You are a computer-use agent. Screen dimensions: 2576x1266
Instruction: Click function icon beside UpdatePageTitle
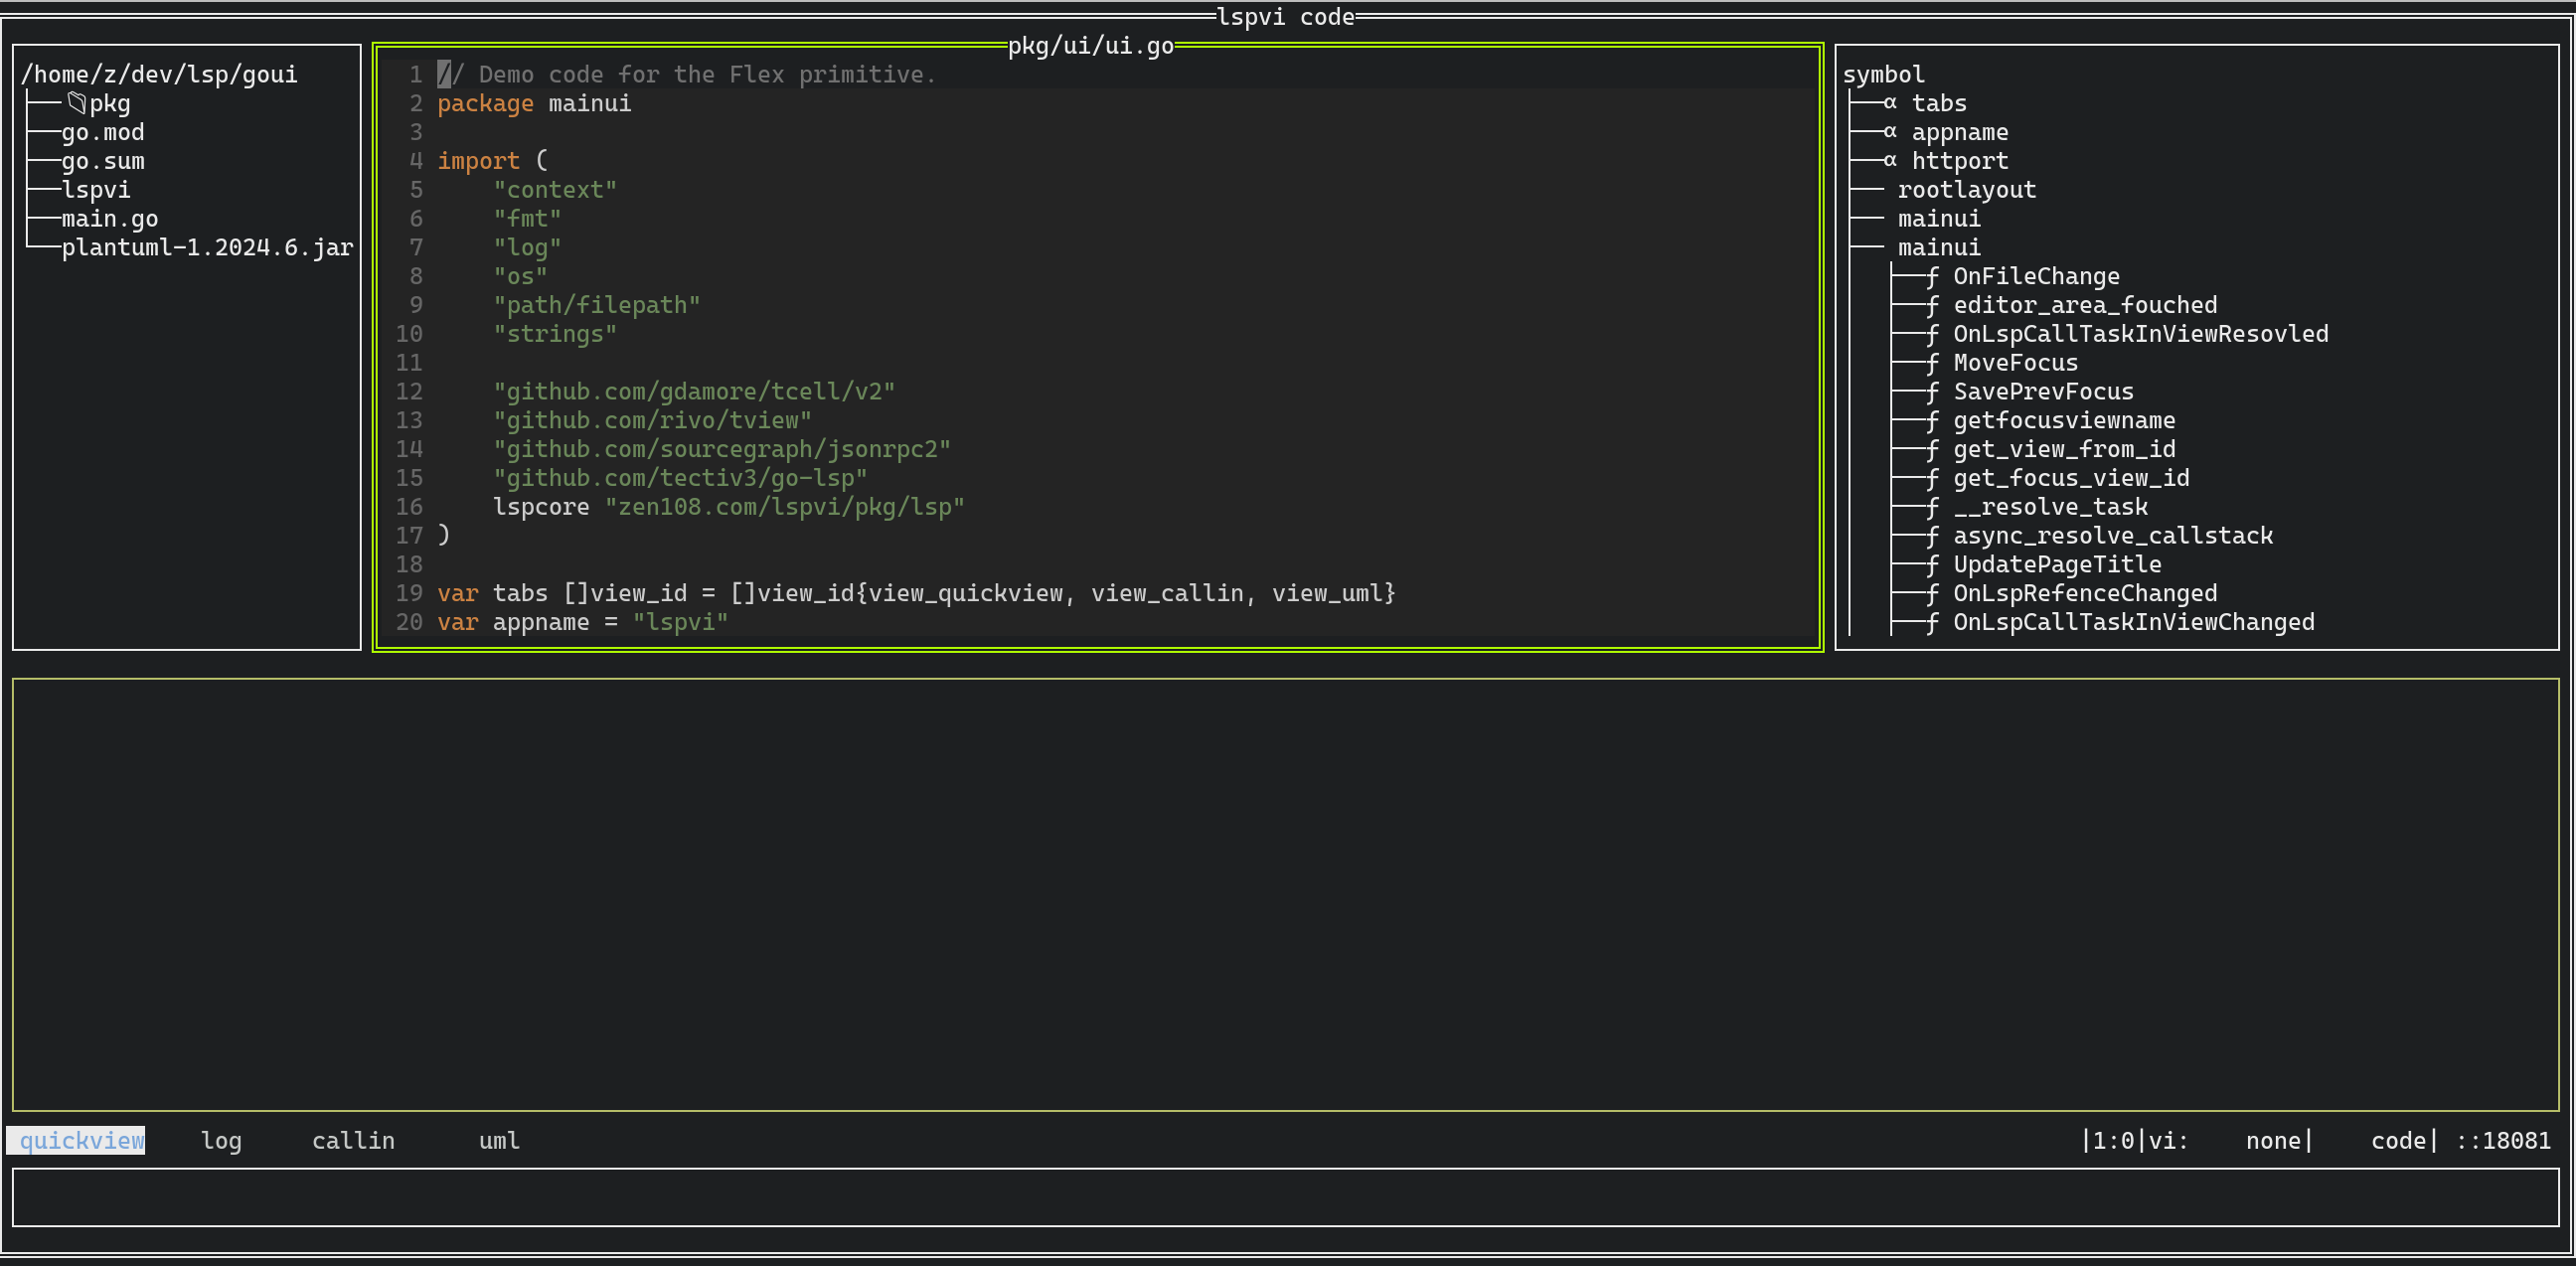point(1932,566)
